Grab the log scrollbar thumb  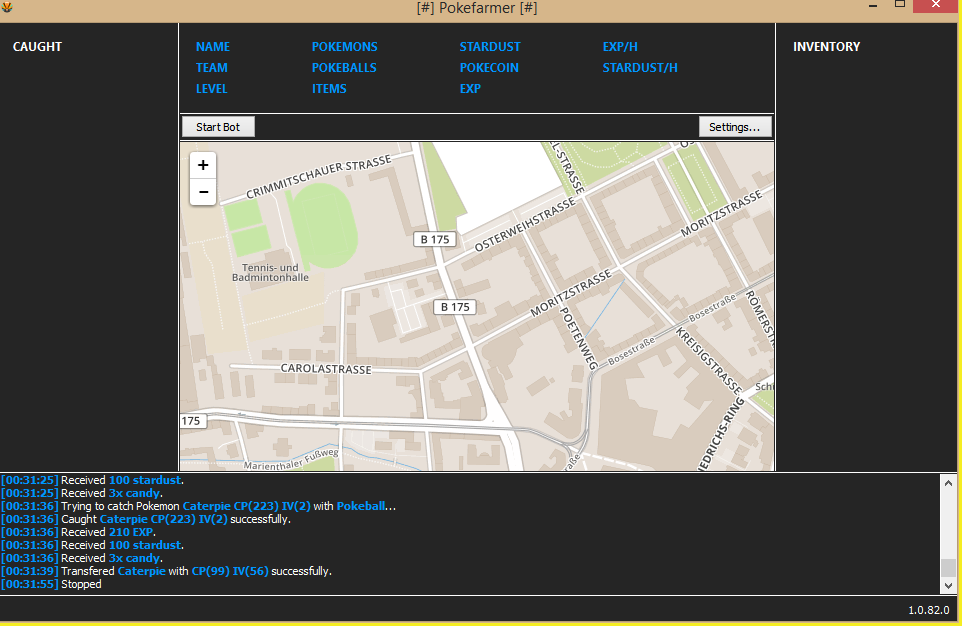[948, 568]
